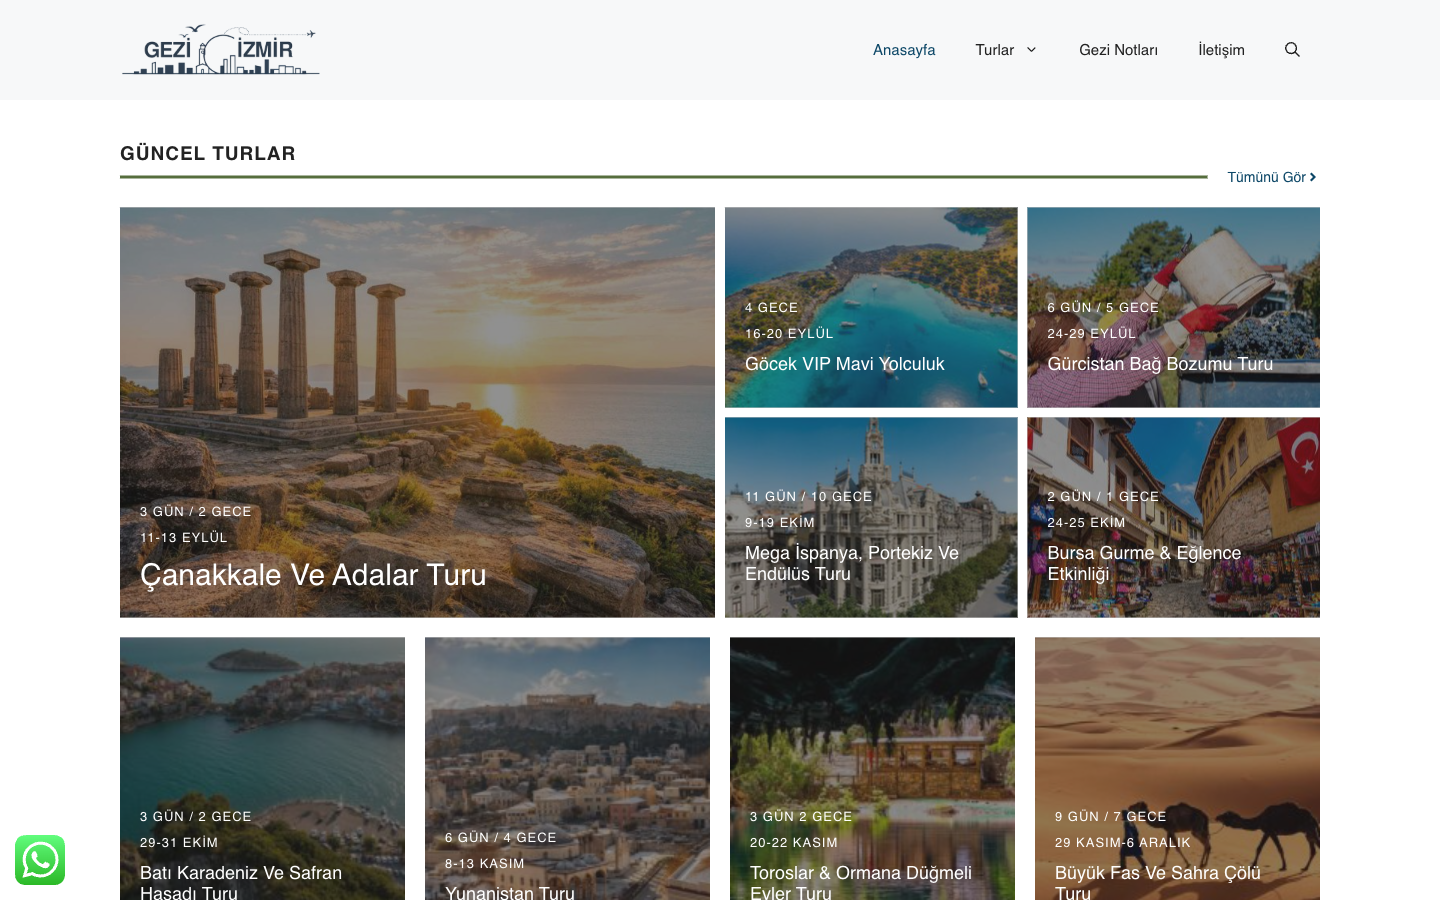Open Gezi Notları menu item
The width and height of the screenshot is (1440, 900).
(1118, 50)
